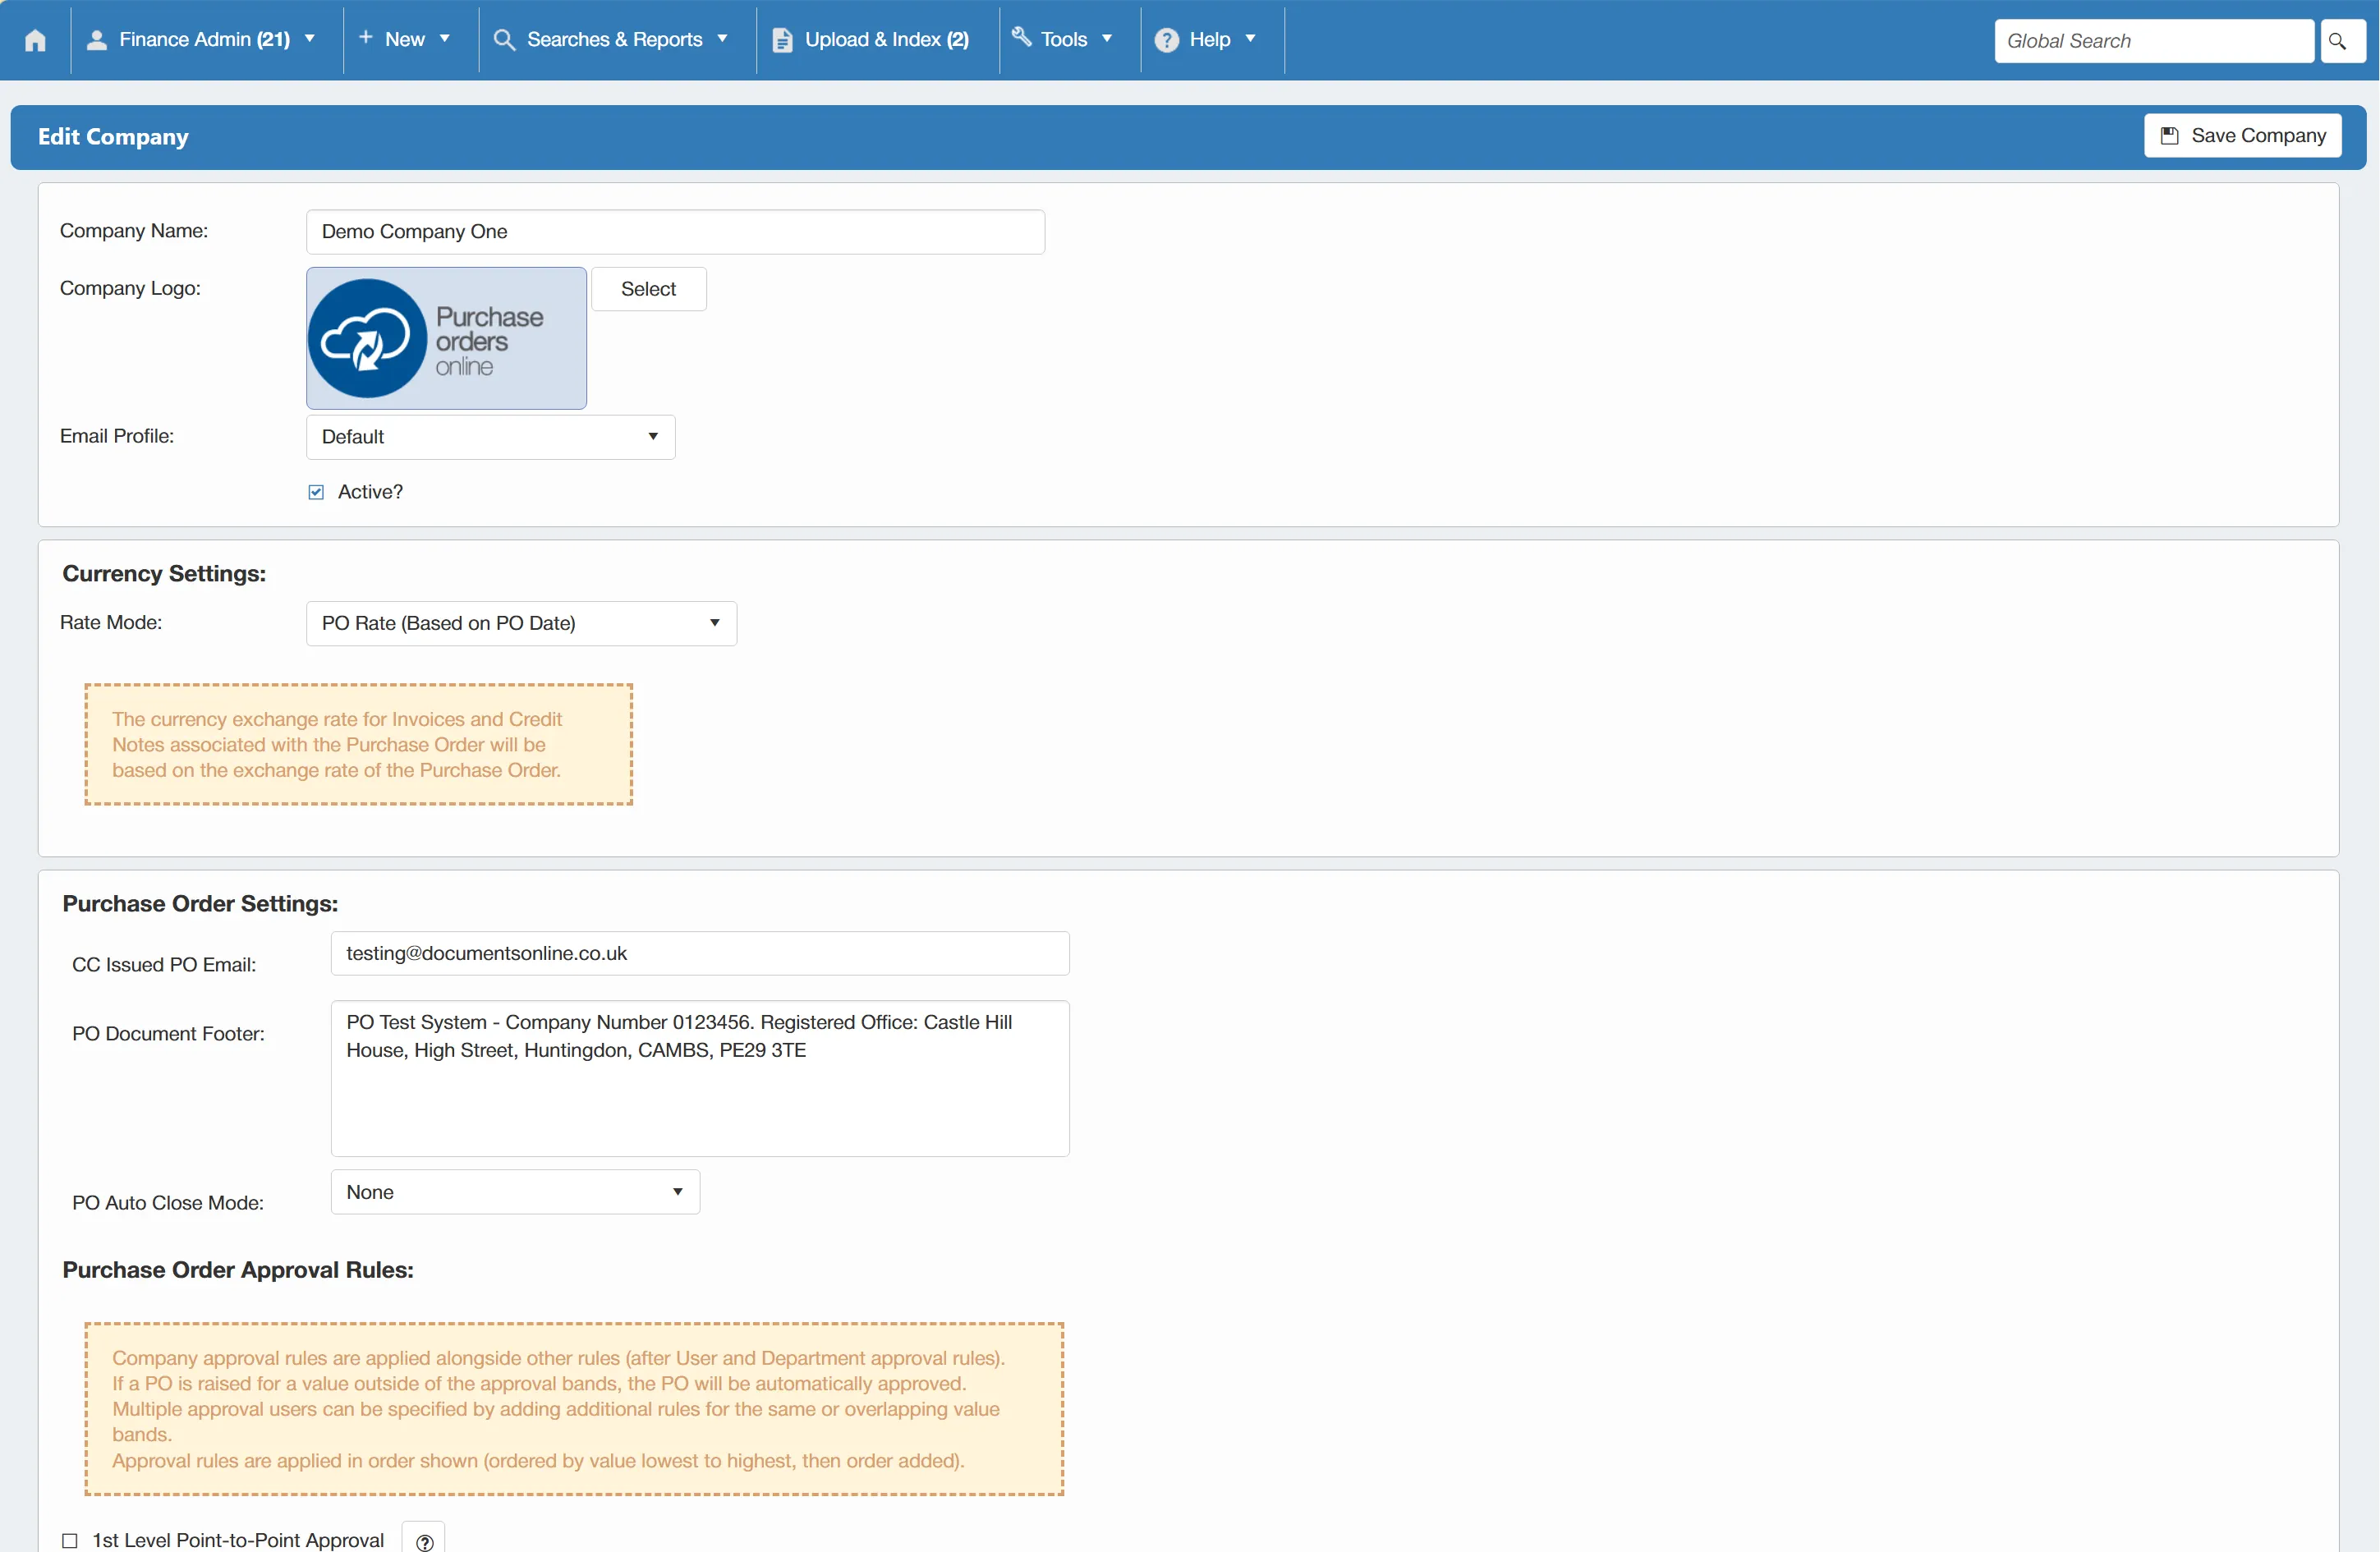This screenshot has width=2380, height=1552.
Task: Open the Rate Mode dropdown
Action: click(521, 623)
